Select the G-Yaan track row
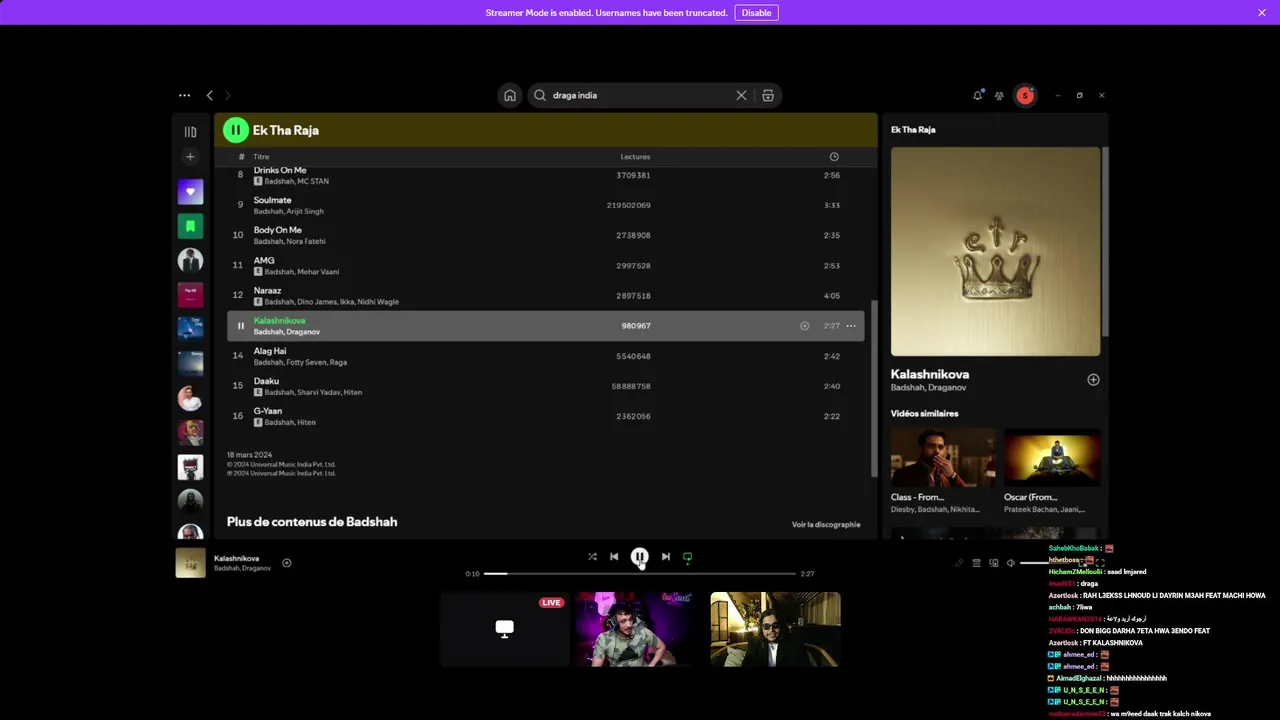1280x720 pixels. pyautogui.click(x=546, y=416)
